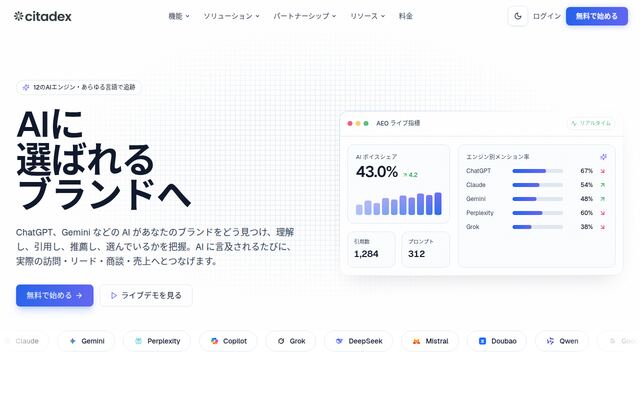Click the up arrow beside 54%
Screen dimensions: 640x400
602,185
